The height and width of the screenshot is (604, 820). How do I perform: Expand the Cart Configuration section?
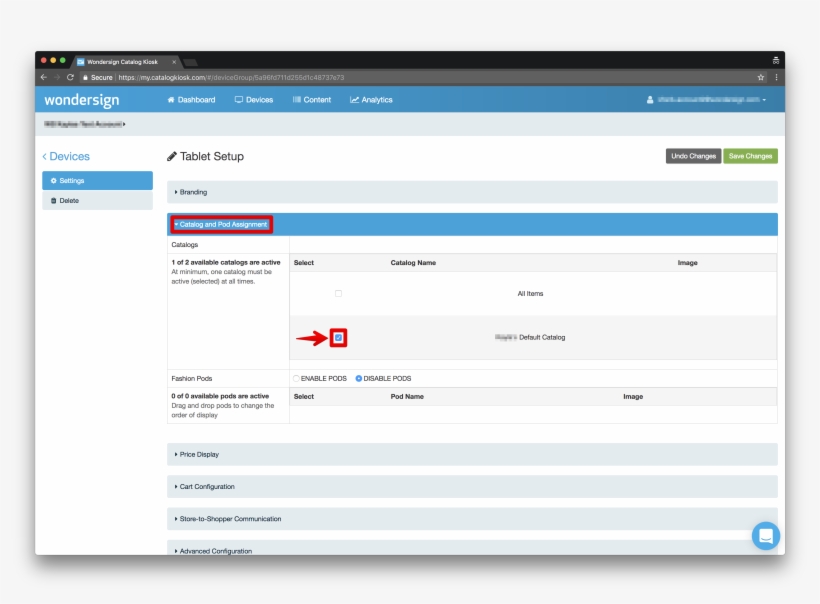(x=207, y=487)
